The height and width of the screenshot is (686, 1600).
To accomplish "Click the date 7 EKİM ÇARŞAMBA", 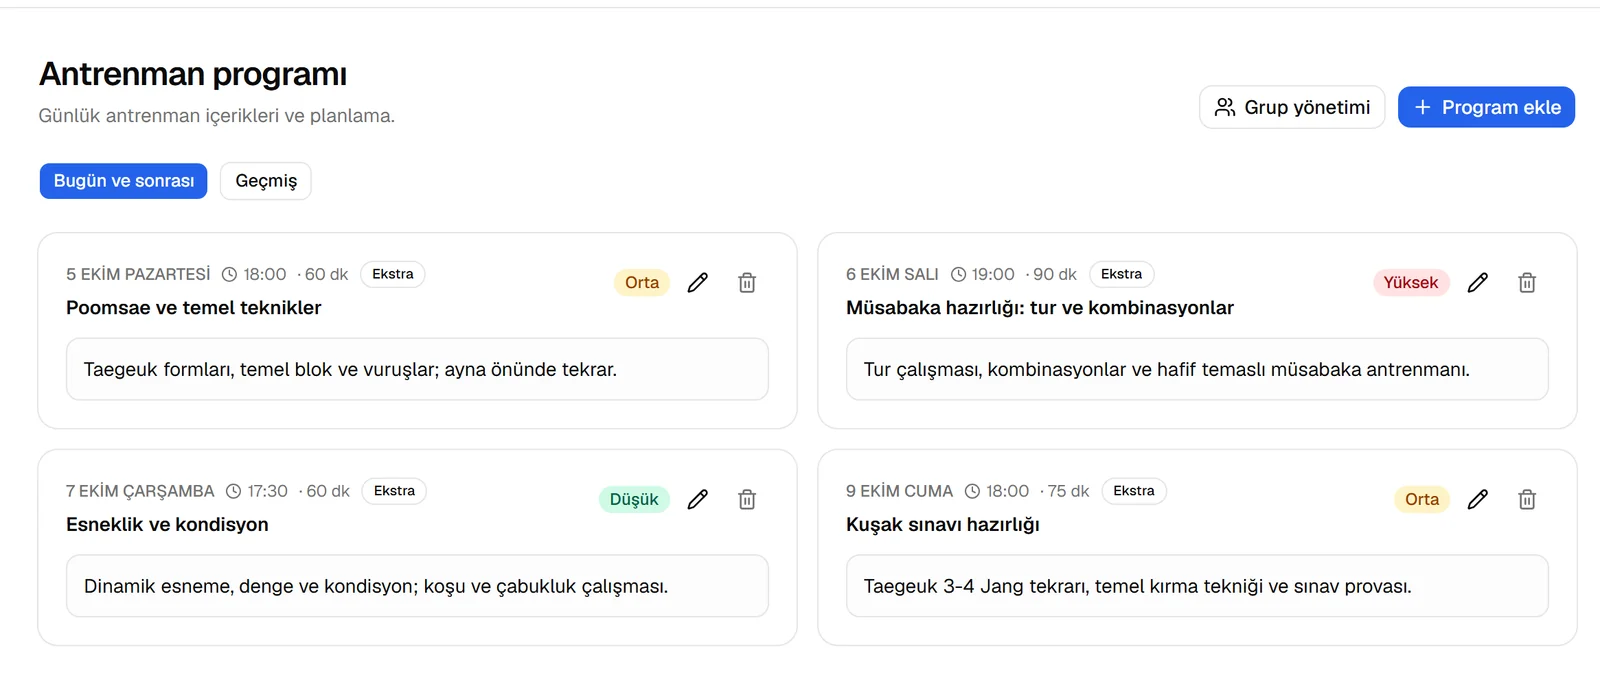I will click(x=140, y=491).
